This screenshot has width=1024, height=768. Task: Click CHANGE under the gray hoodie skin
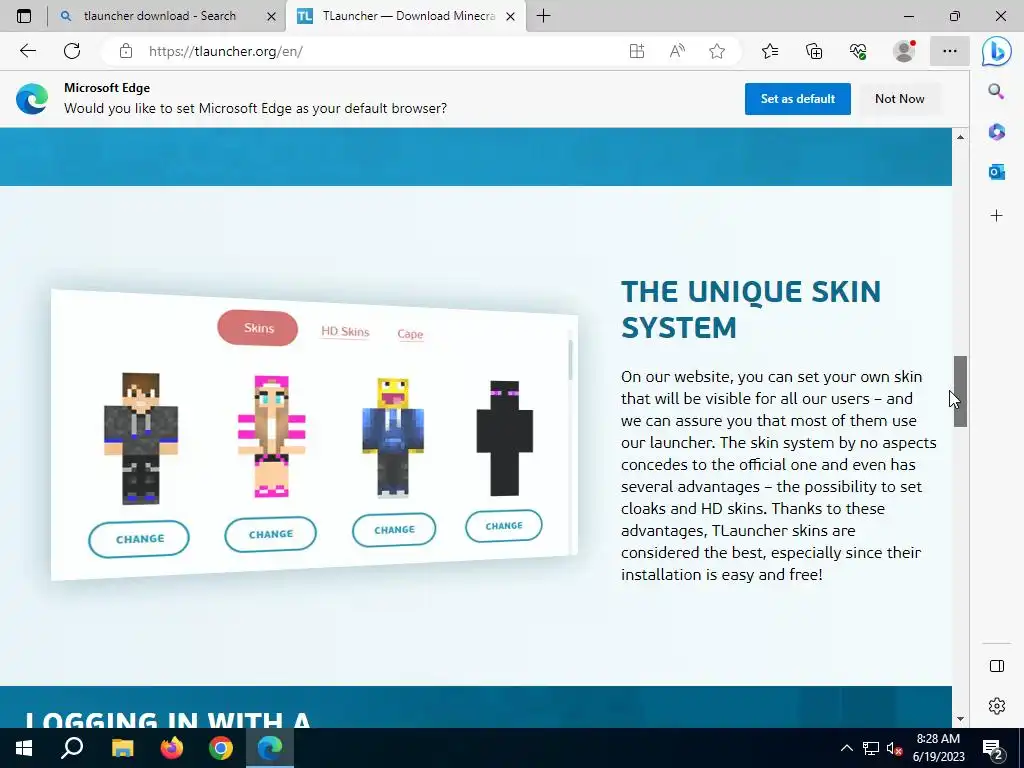click(139, 539)
